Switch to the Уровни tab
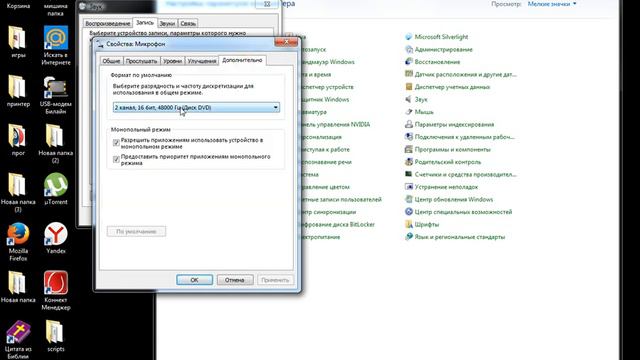This screenshot has height=360, width=640. (x=172, y=61)
